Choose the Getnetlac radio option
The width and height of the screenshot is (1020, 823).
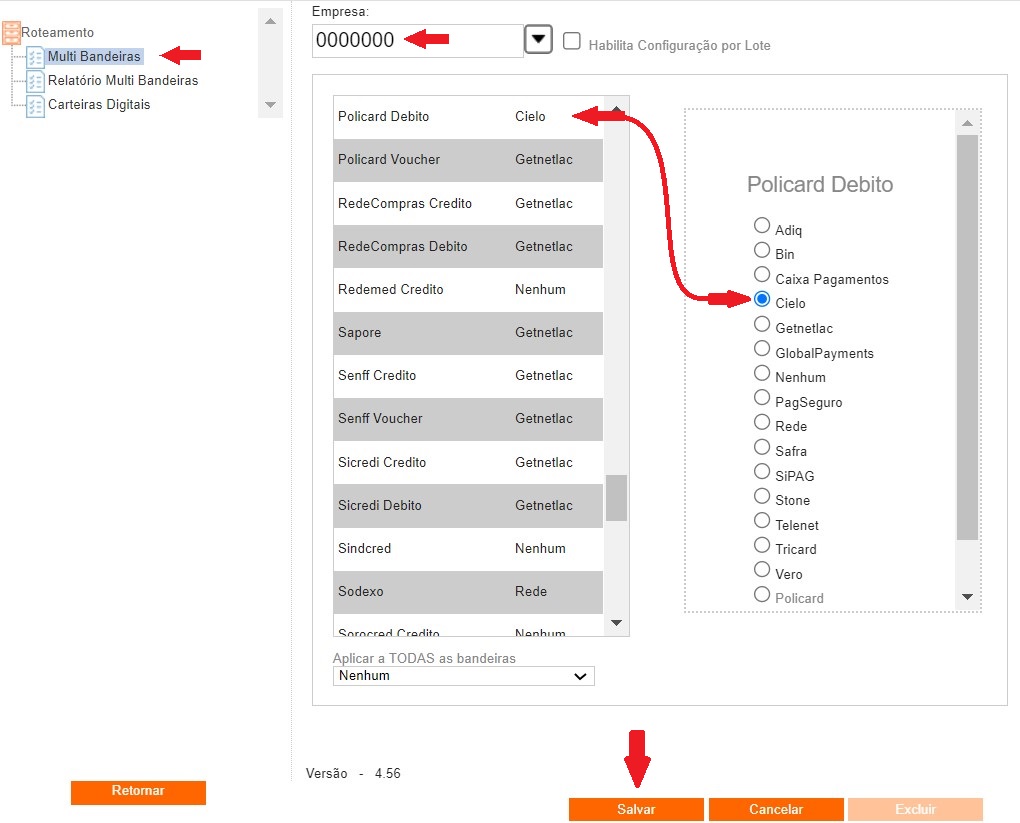(x=762, y=324)
